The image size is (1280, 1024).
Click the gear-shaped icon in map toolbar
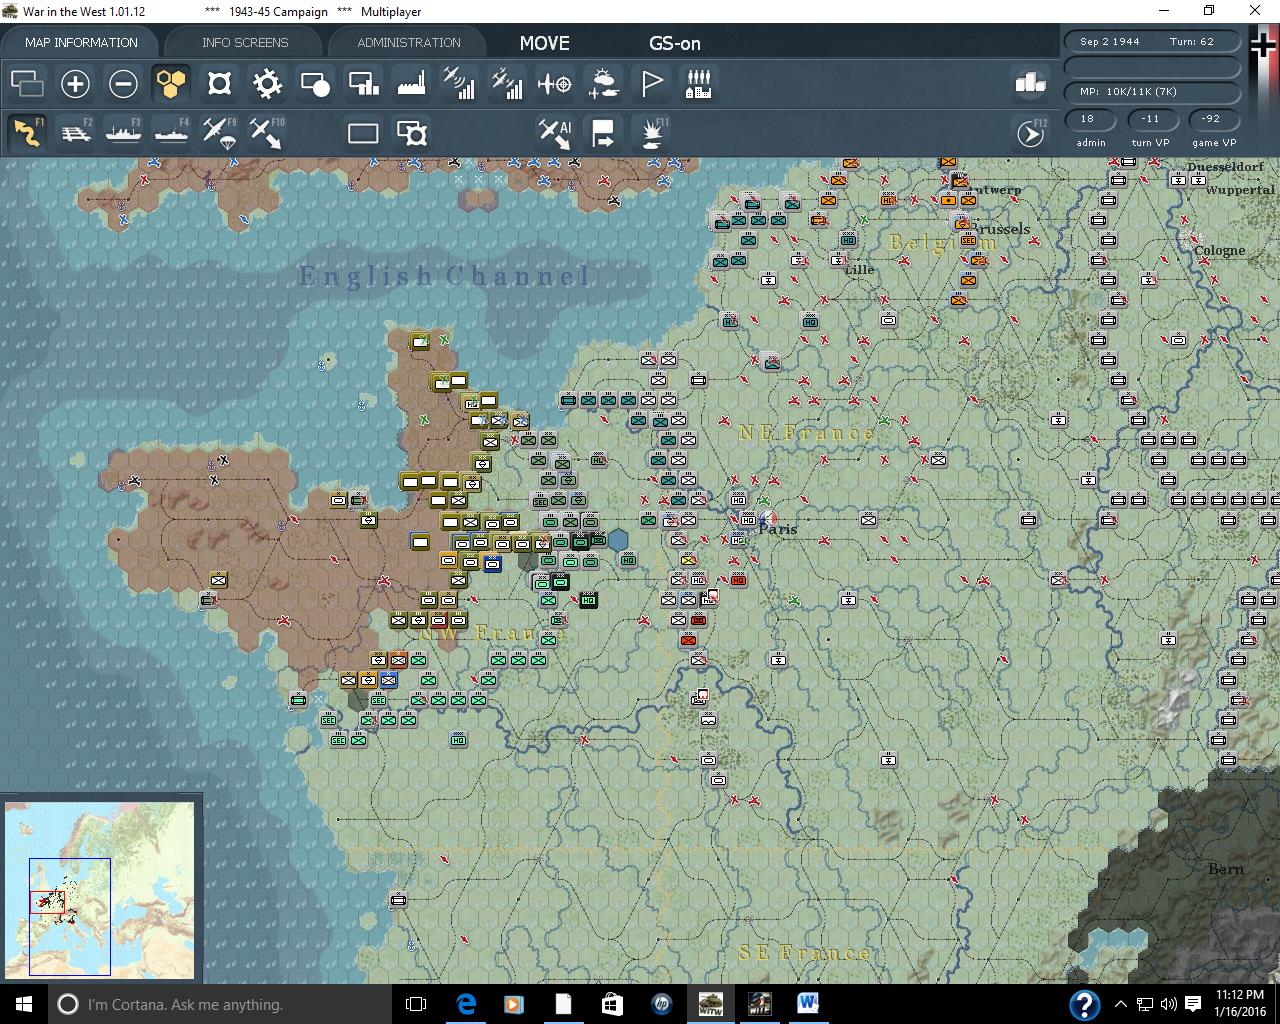pos(267,84)
